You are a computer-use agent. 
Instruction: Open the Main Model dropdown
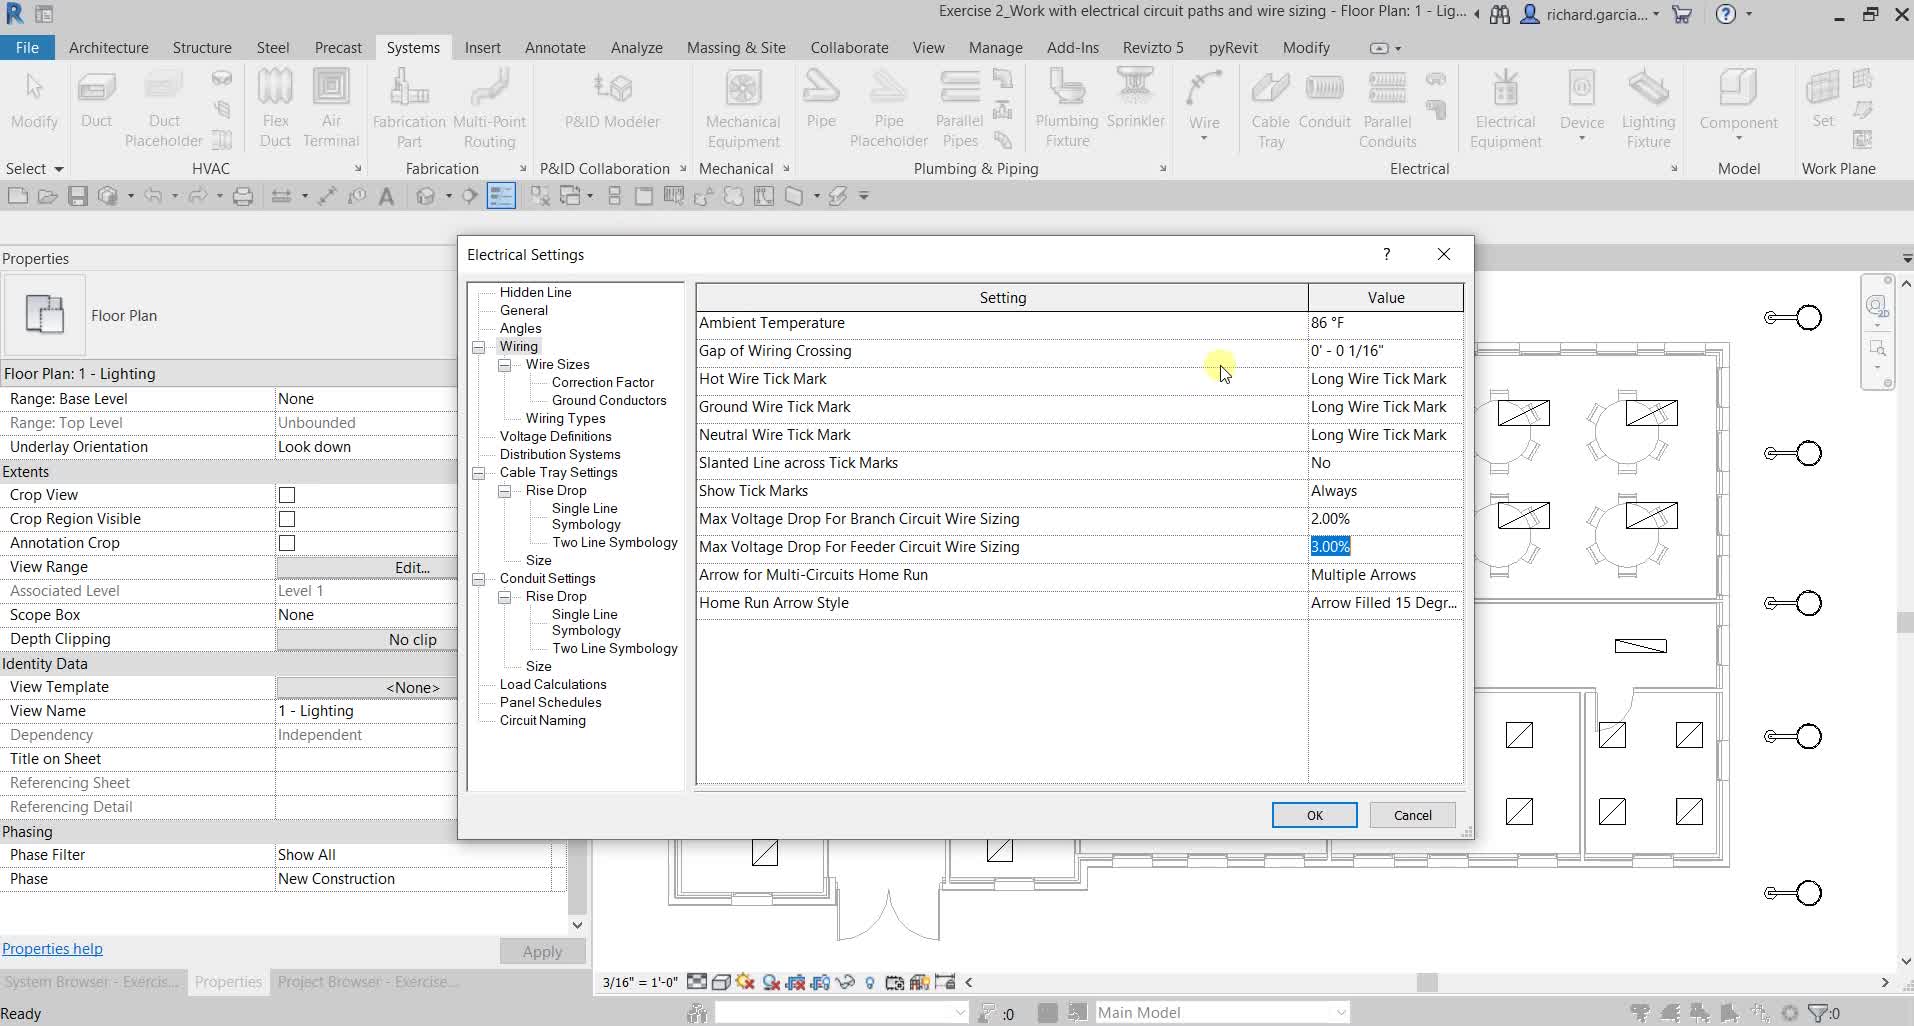pyautogui.click(x=1339, y=1012)
